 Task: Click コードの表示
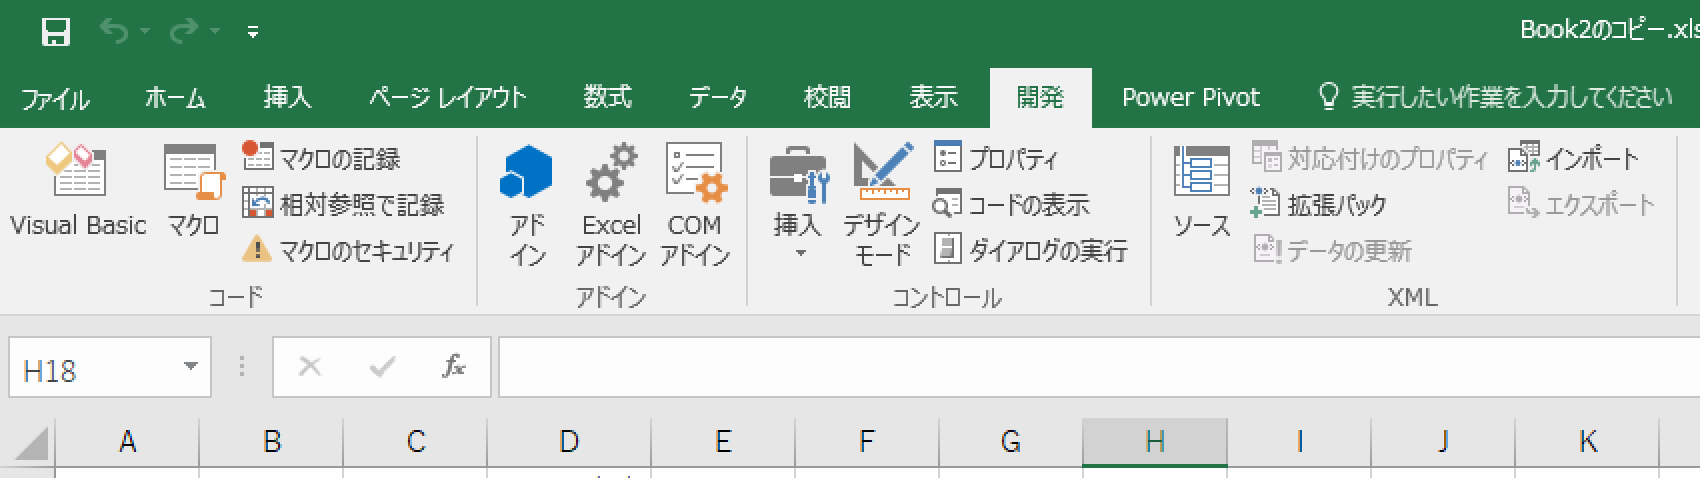[1011, 204]
